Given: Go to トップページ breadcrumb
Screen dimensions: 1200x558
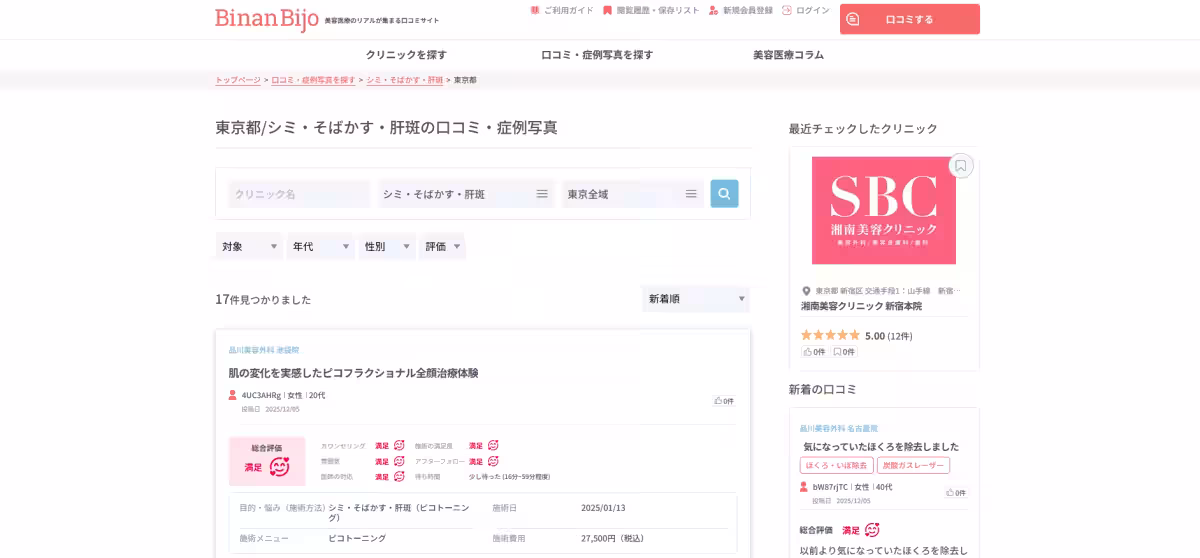Looking at the screenshot, I should click(238, 80).
